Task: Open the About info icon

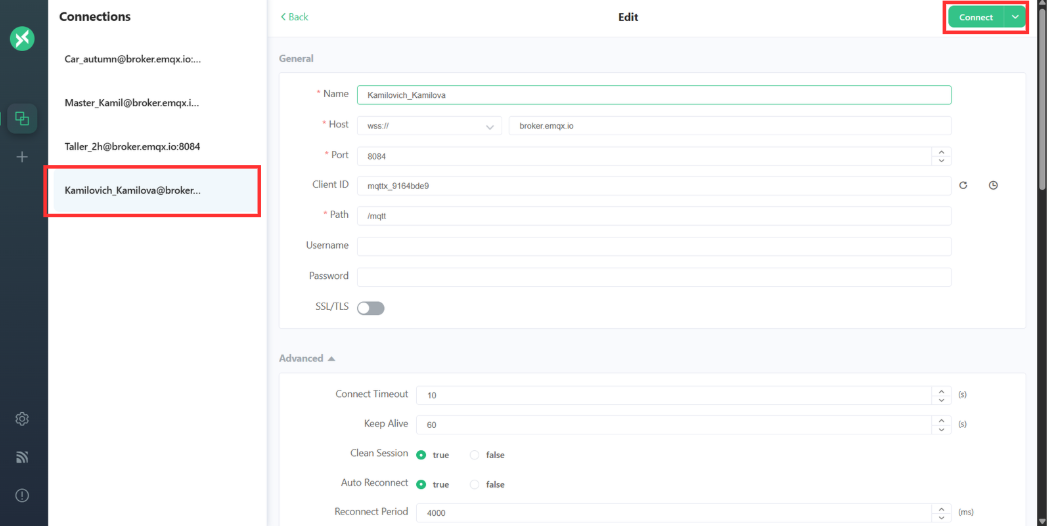Action: (22, 496)
